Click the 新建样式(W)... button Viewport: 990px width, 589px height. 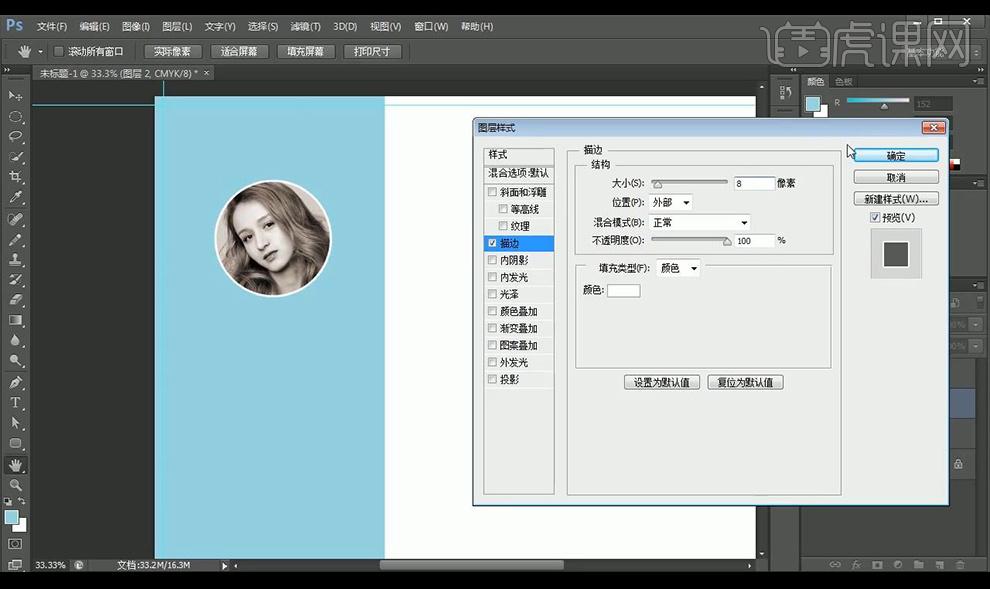[x=895, y=198]
